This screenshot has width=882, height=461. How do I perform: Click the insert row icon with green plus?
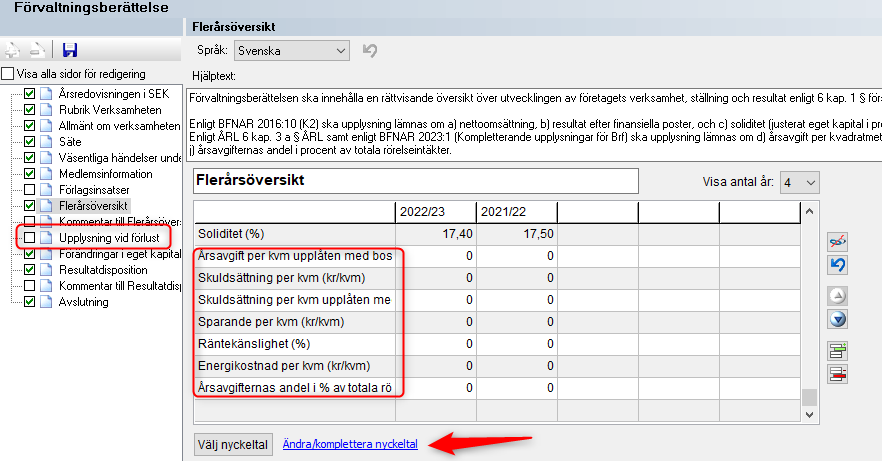point(838,351)
